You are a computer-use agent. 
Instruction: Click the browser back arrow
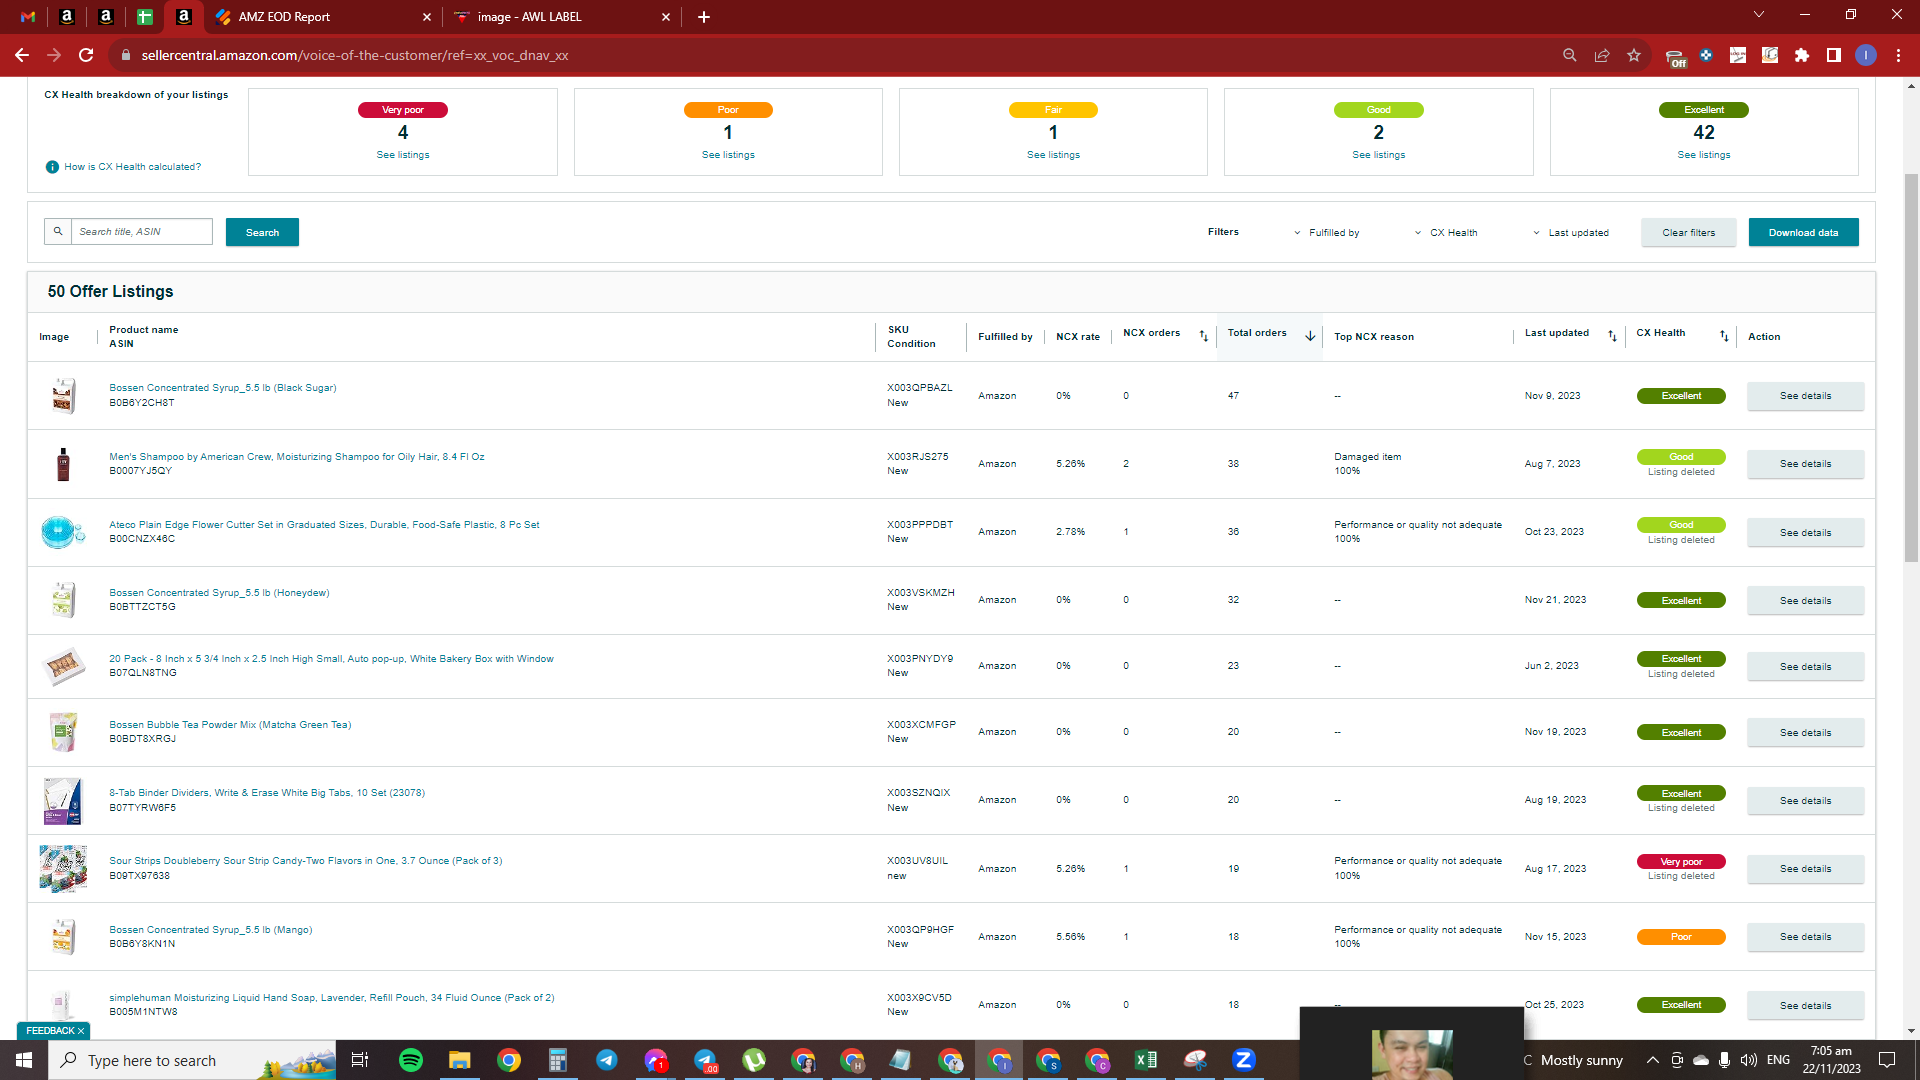pyautogui.click(x=22, y=55)
